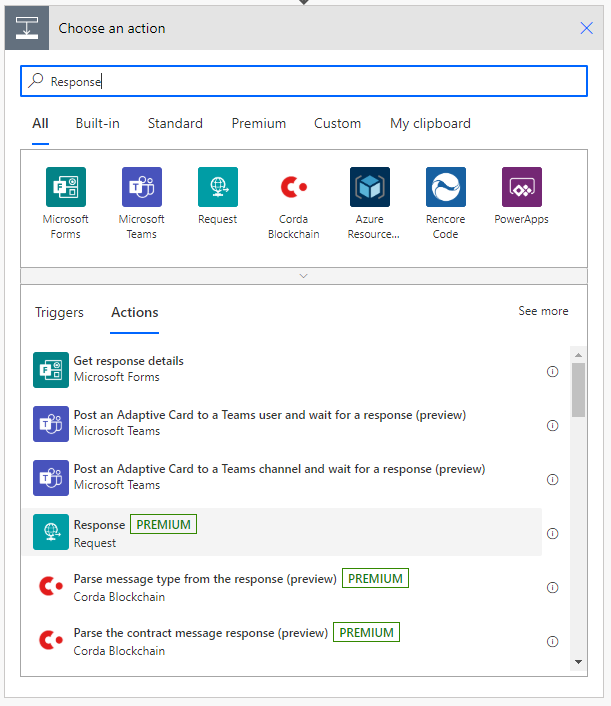Screen dimensions: 611x706
Task: Click the Microsoft Forms connector label
Action: tap(66, 226)
